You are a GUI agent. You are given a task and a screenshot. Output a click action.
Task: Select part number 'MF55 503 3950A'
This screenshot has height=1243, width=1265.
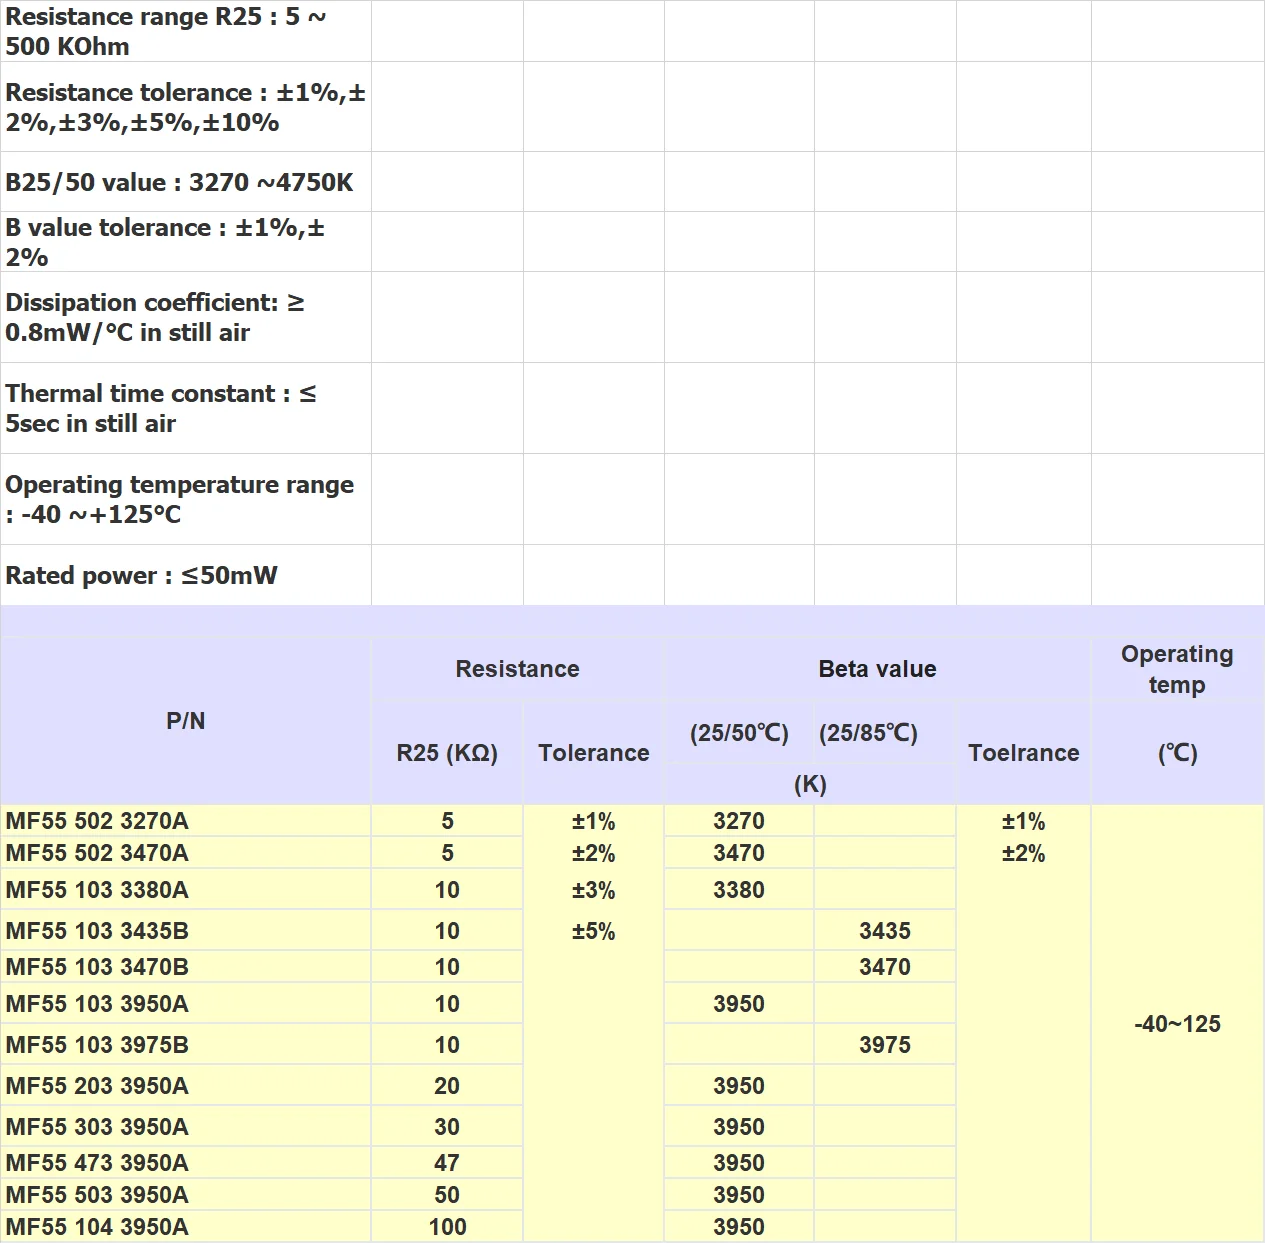185,1195
